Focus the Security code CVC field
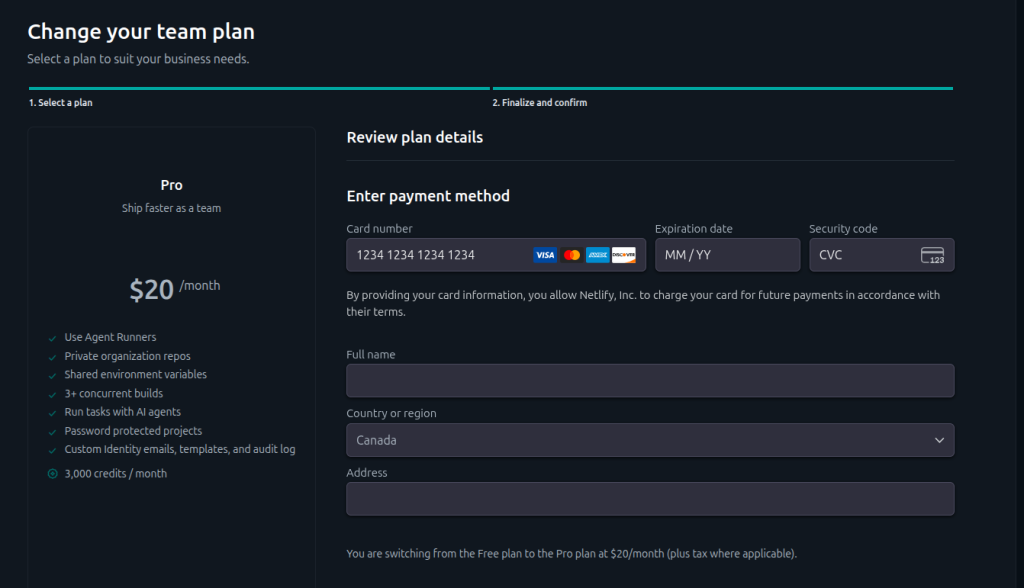1024x588 pixels. (x=882, y=255)
